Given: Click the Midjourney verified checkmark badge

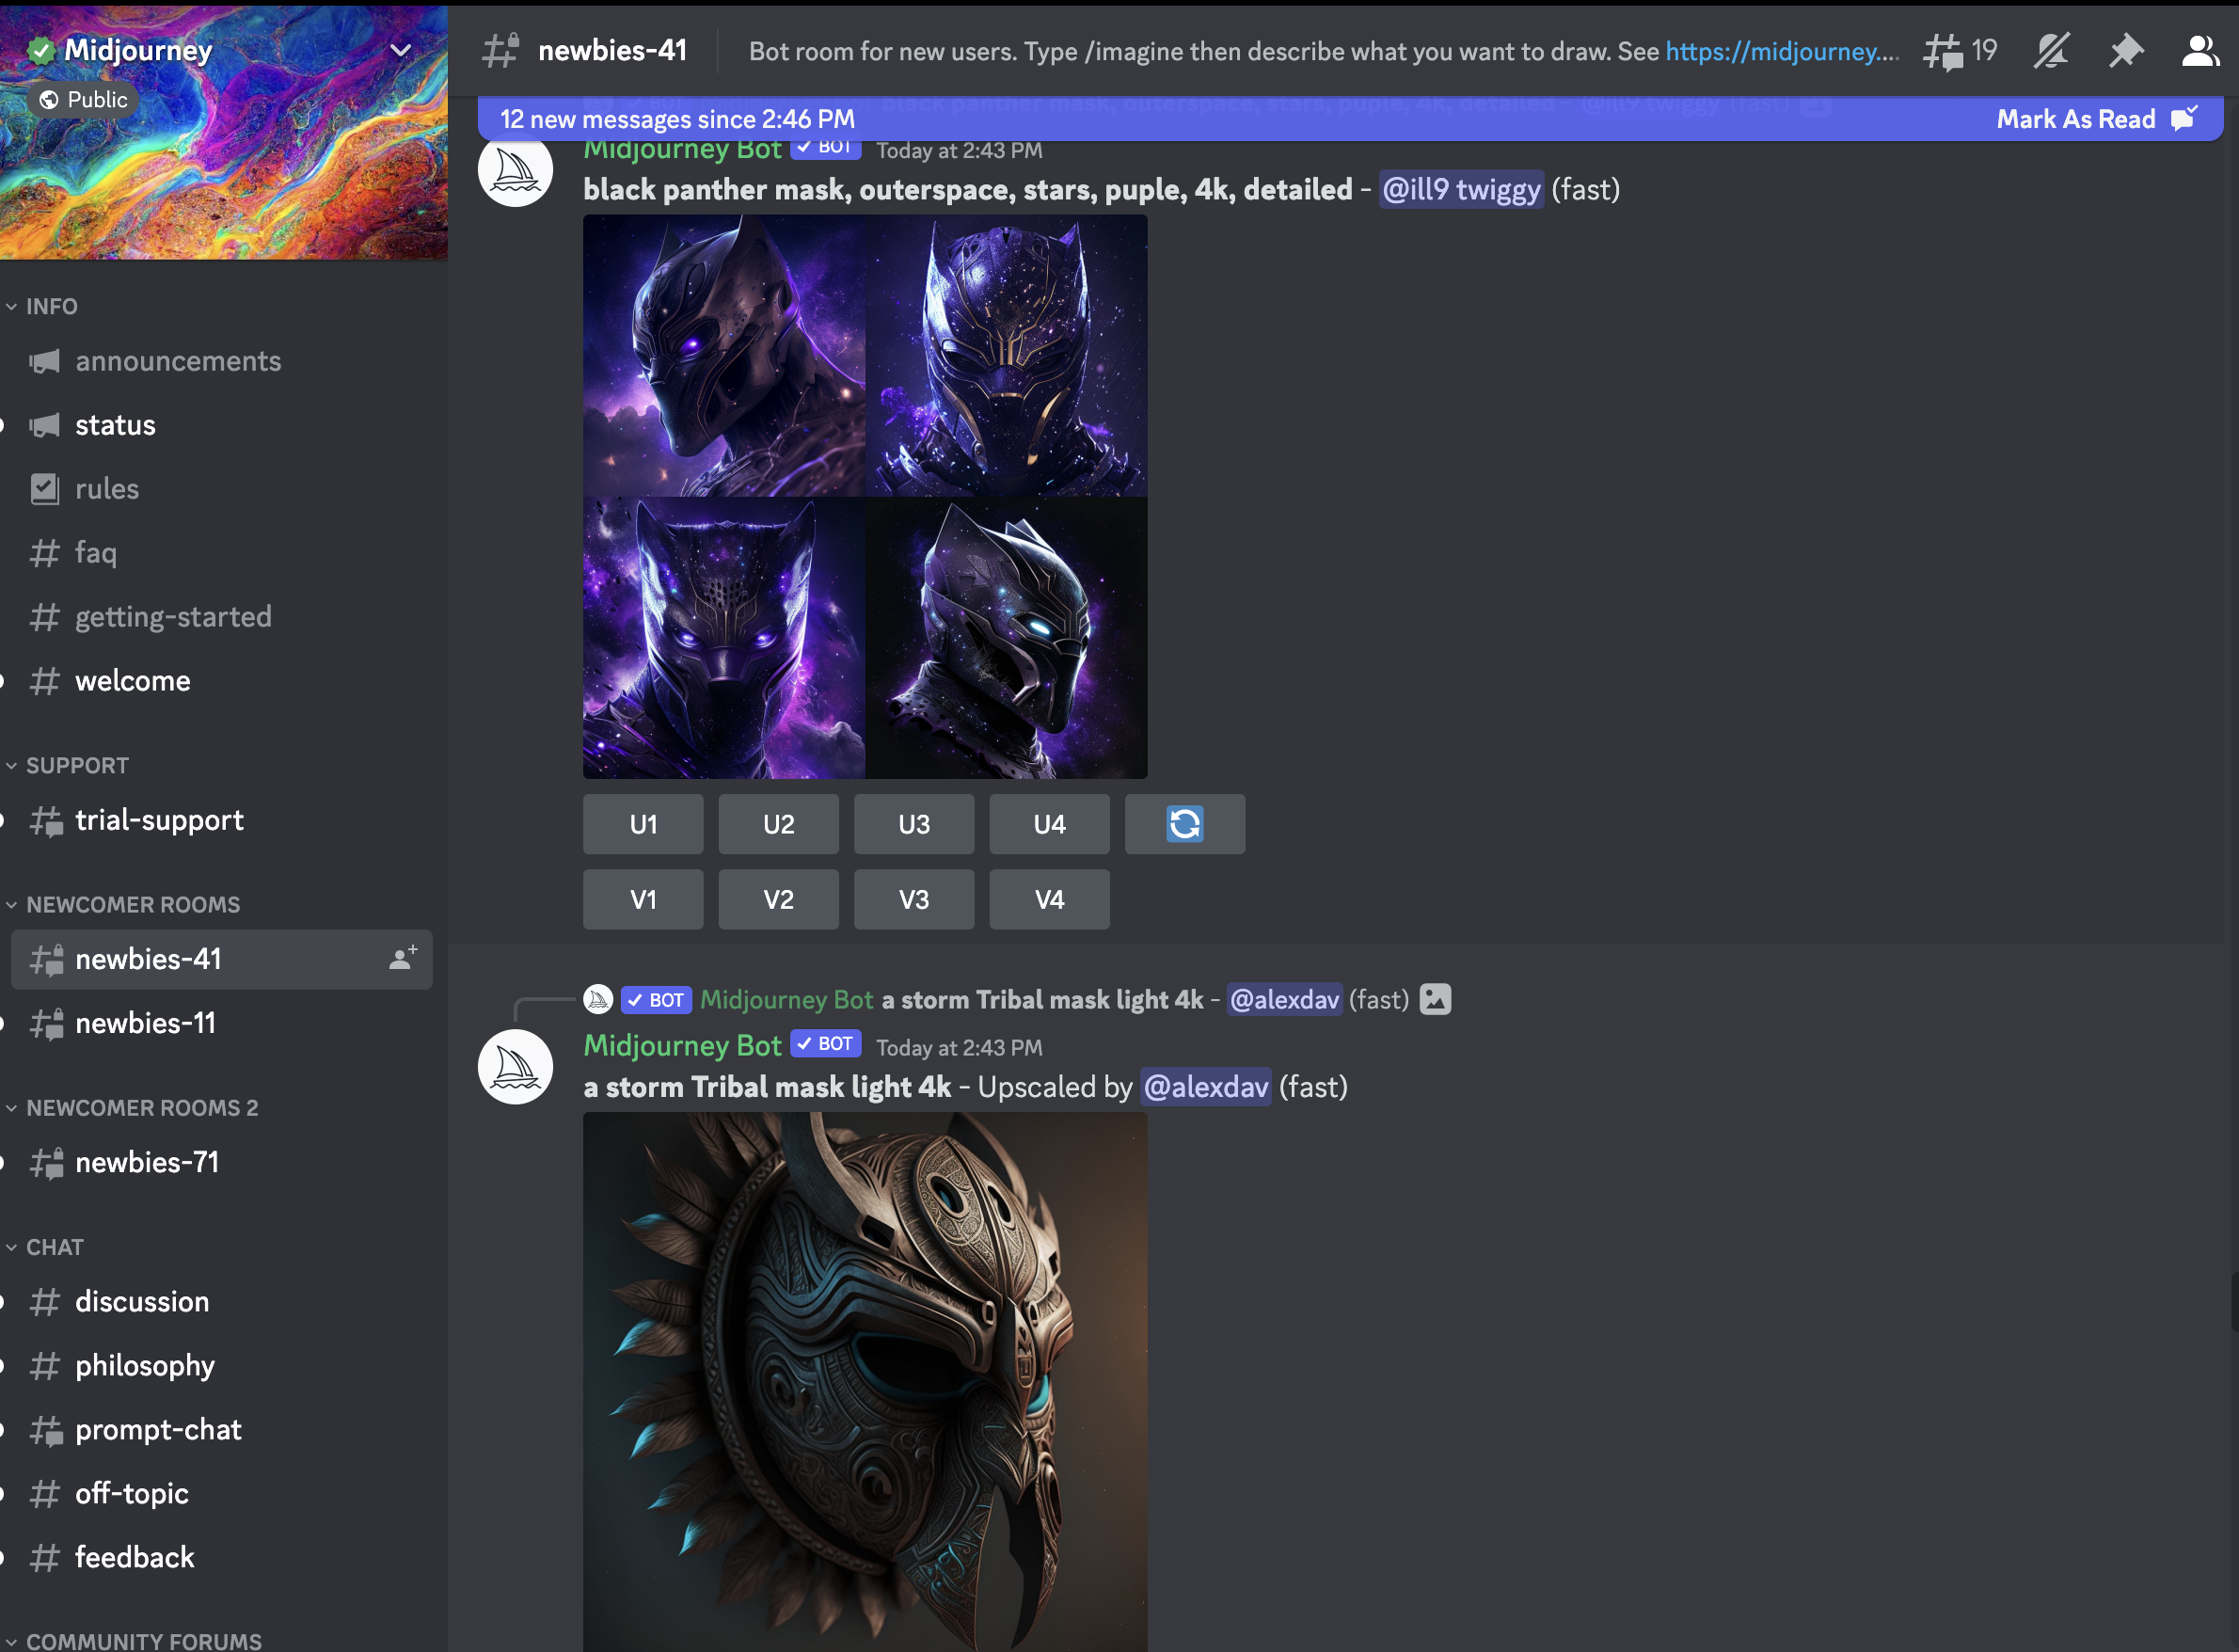Looking at the screenshot, I should tap(41, 50).
